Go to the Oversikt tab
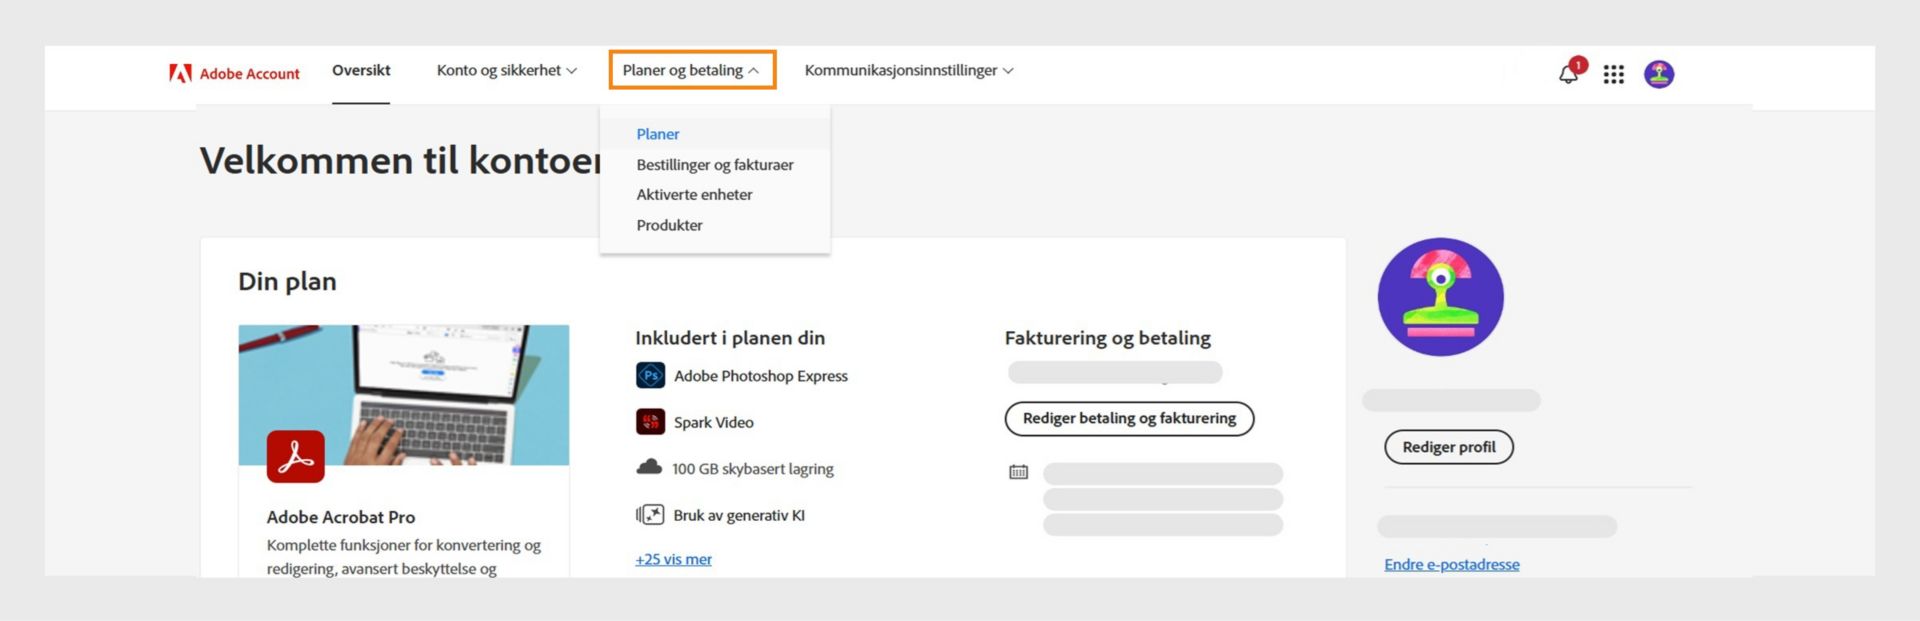 [x=361, y=70]
